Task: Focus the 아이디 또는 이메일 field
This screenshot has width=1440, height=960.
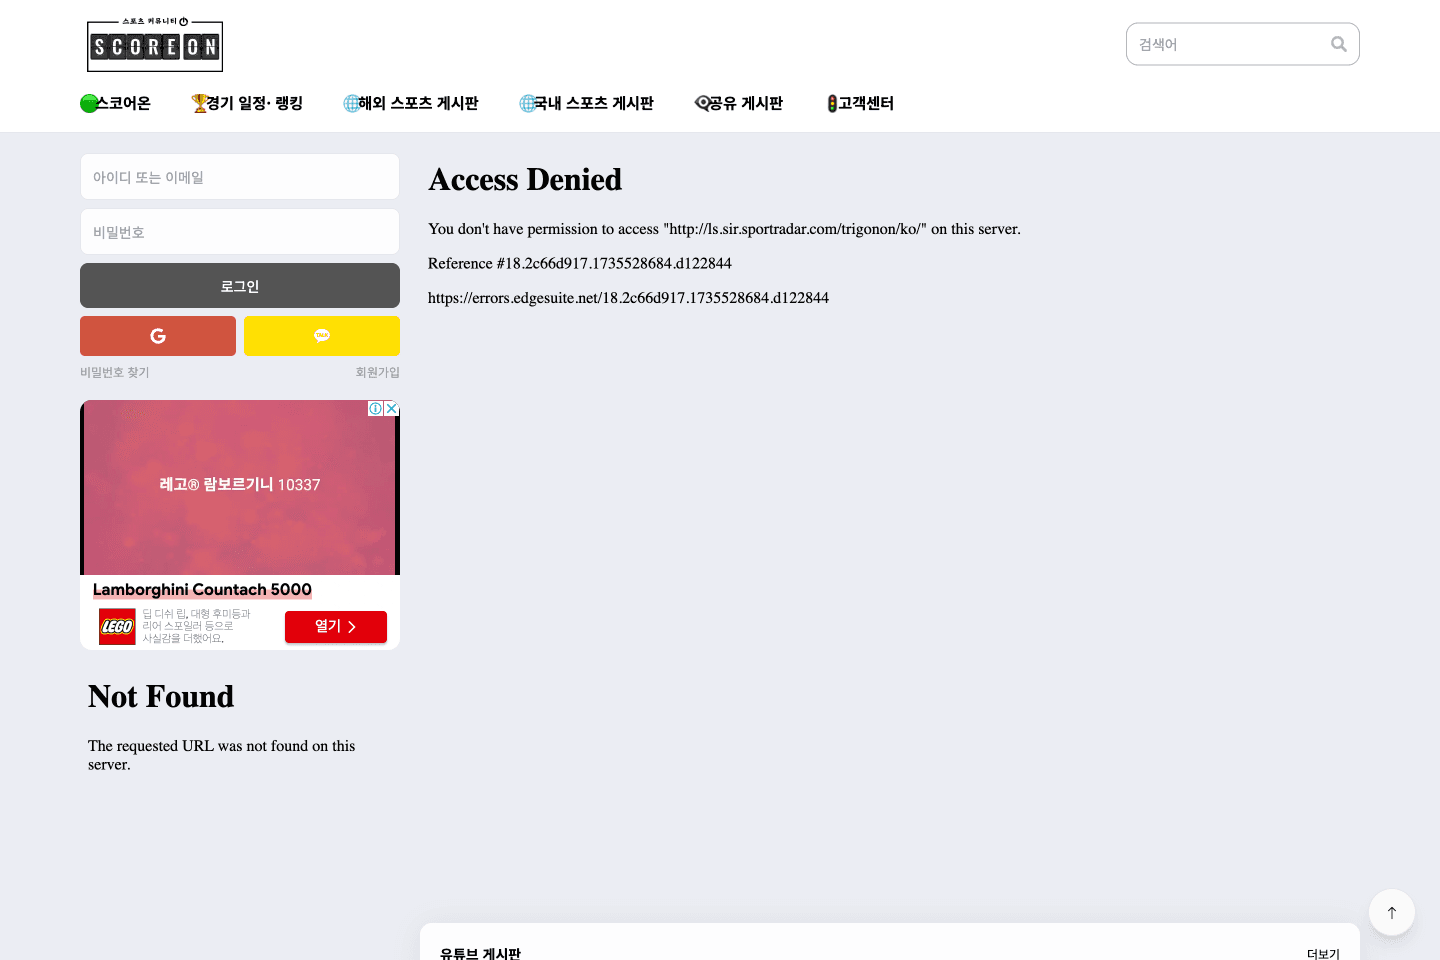Action: click(240, 177)
